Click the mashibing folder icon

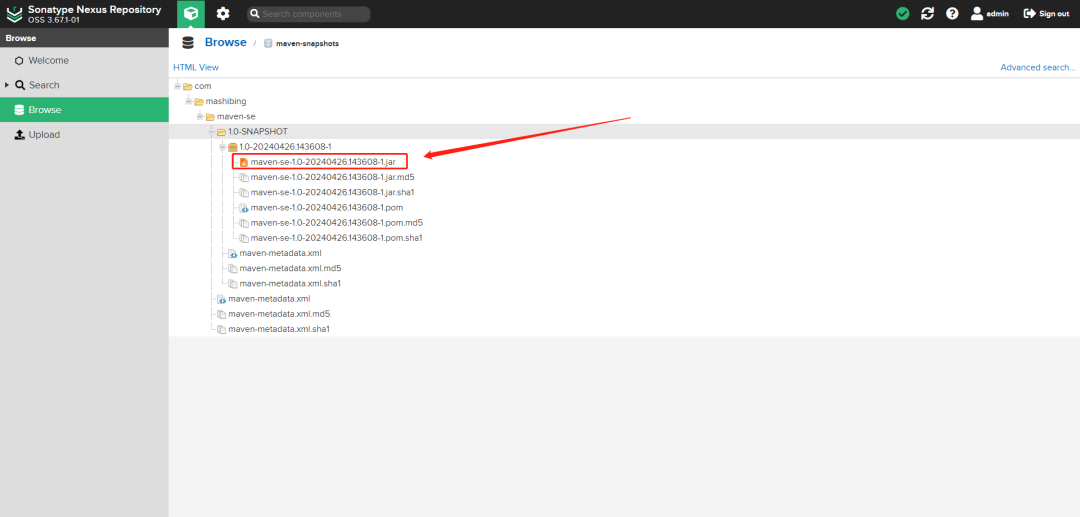tap(198, 101)
